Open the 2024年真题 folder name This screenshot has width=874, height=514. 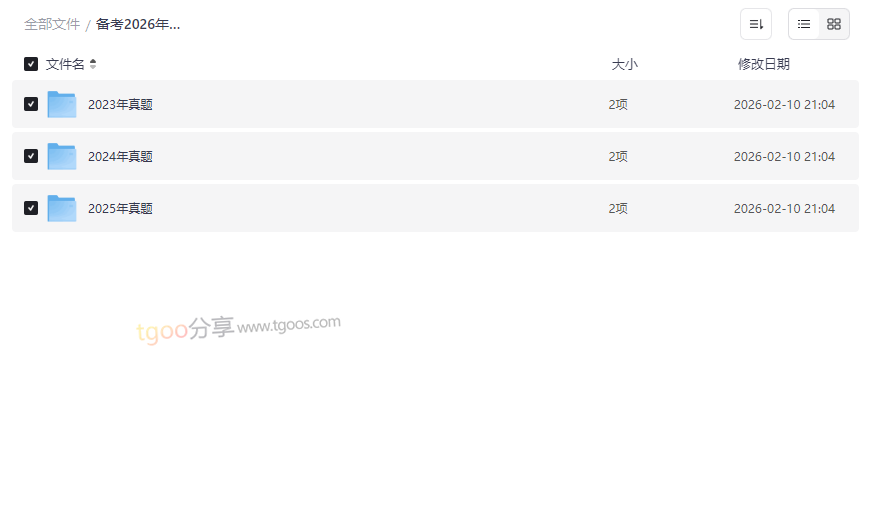click(x=120, y=156)
